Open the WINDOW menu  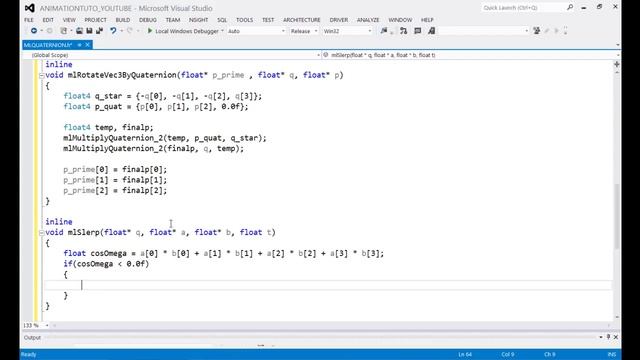400,20
